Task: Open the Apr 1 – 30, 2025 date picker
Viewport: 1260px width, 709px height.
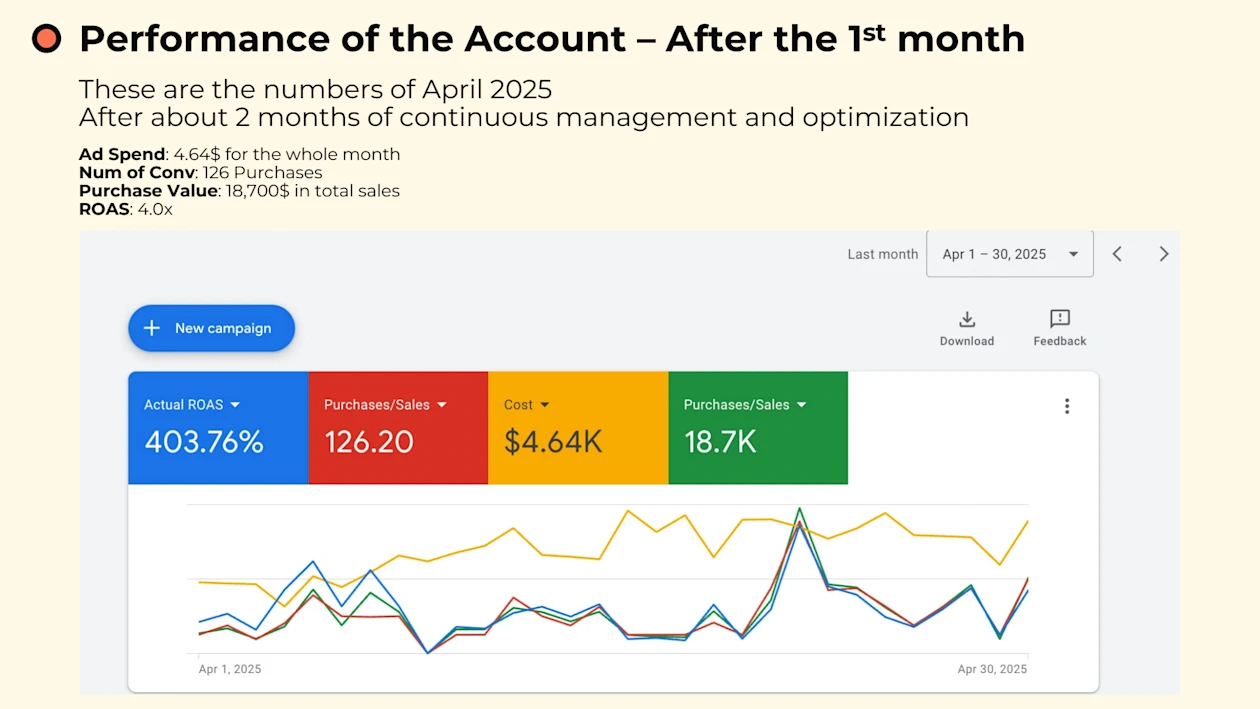Action: pos(1009,254)
